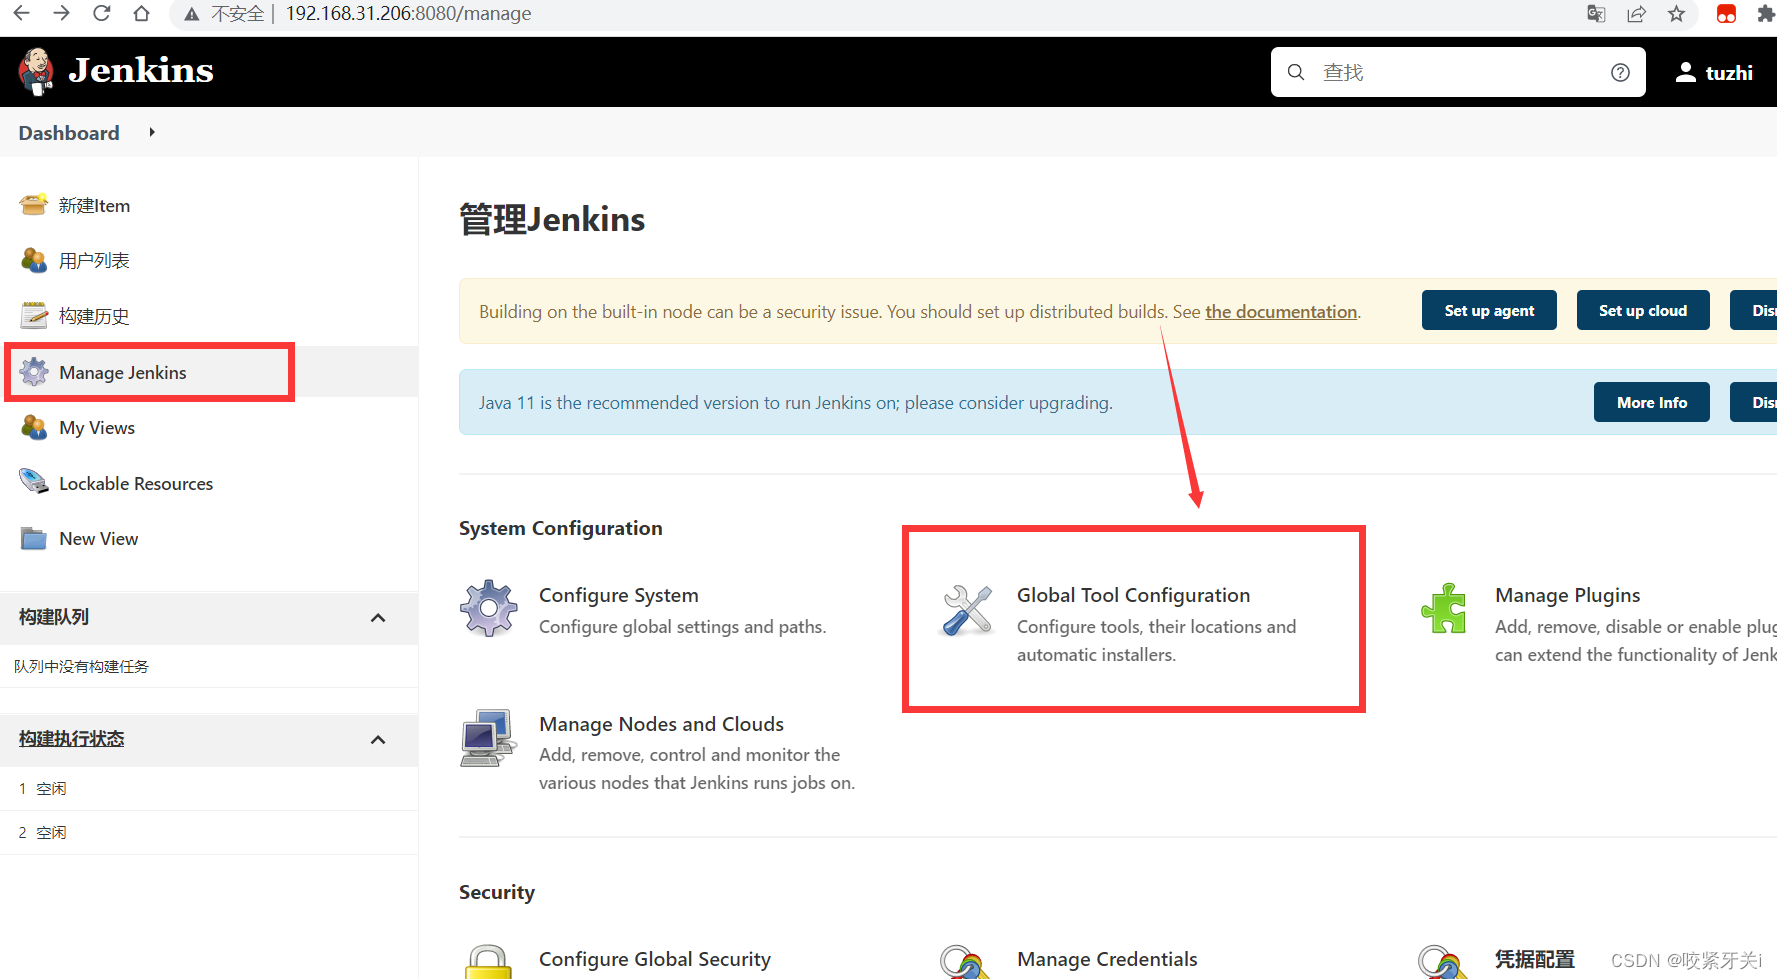Click the magnifier icon in search box

click(1296, 72)
